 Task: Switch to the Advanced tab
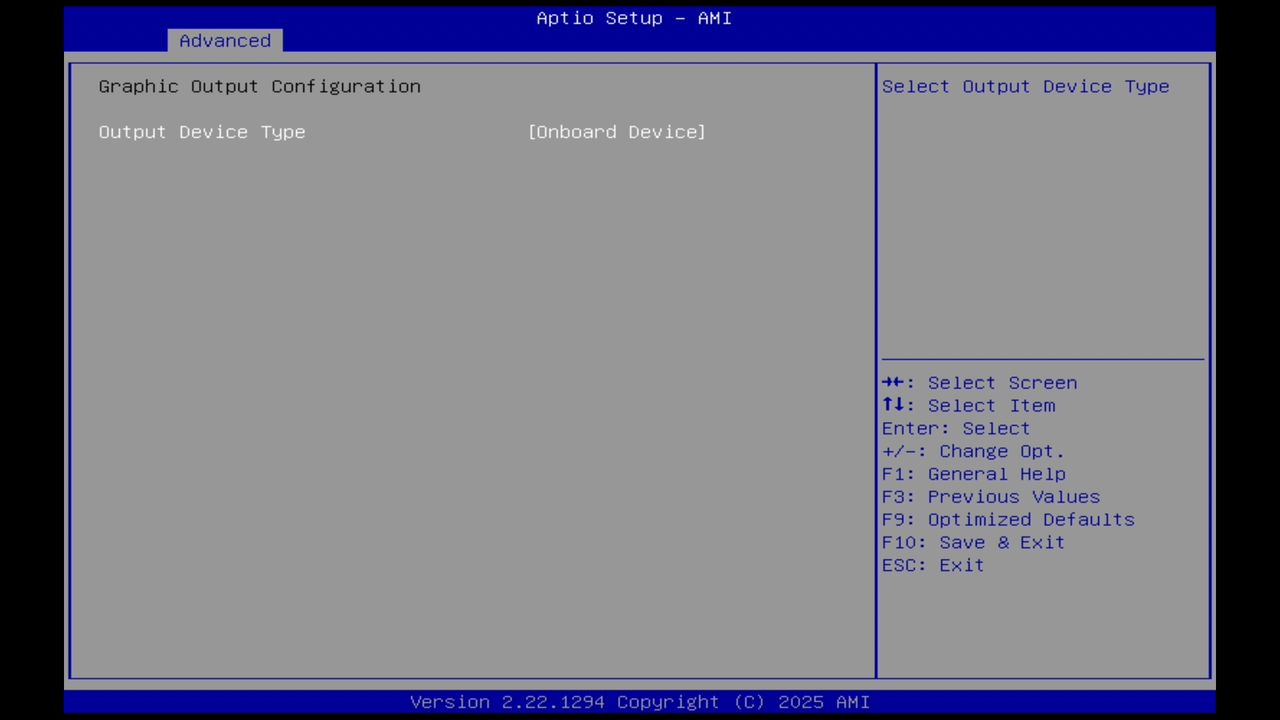[224, 40]
